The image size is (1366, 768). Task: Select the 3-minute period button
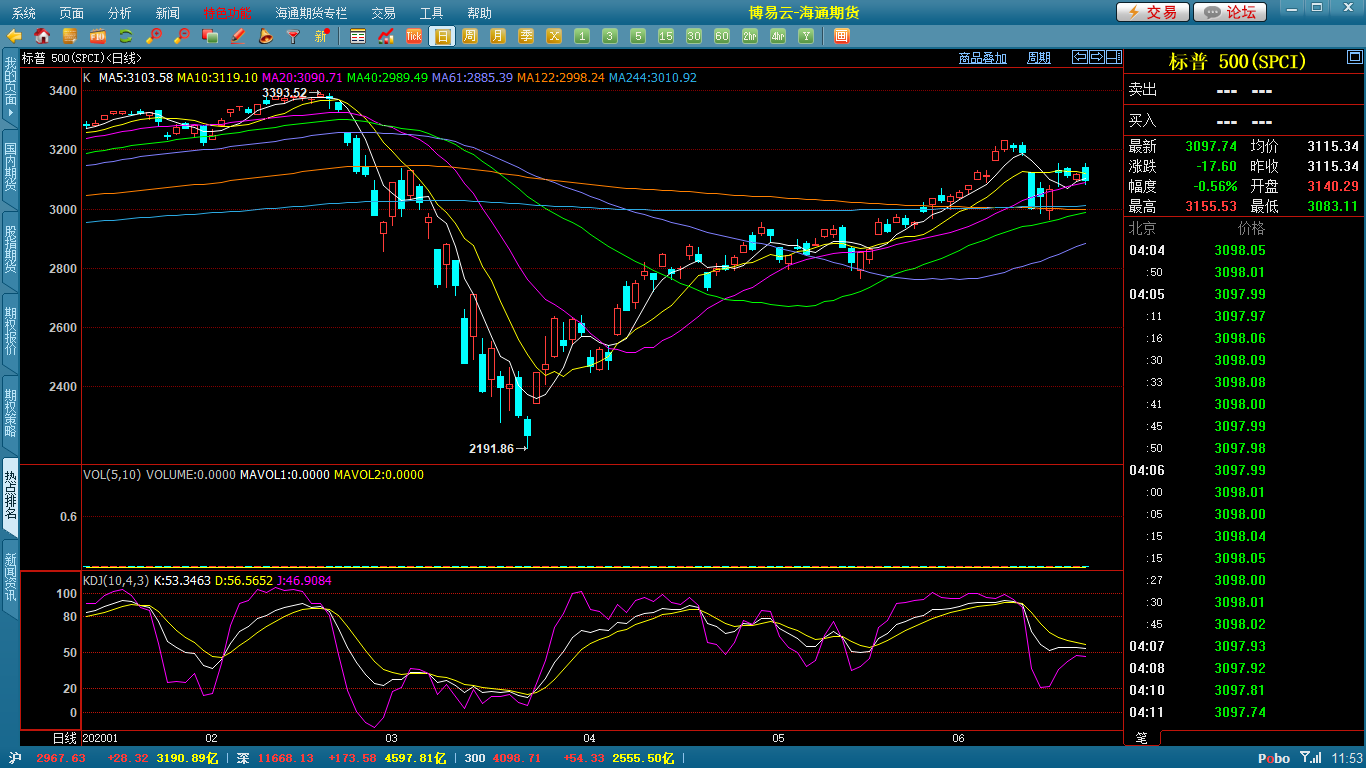(x=610, y=36)
